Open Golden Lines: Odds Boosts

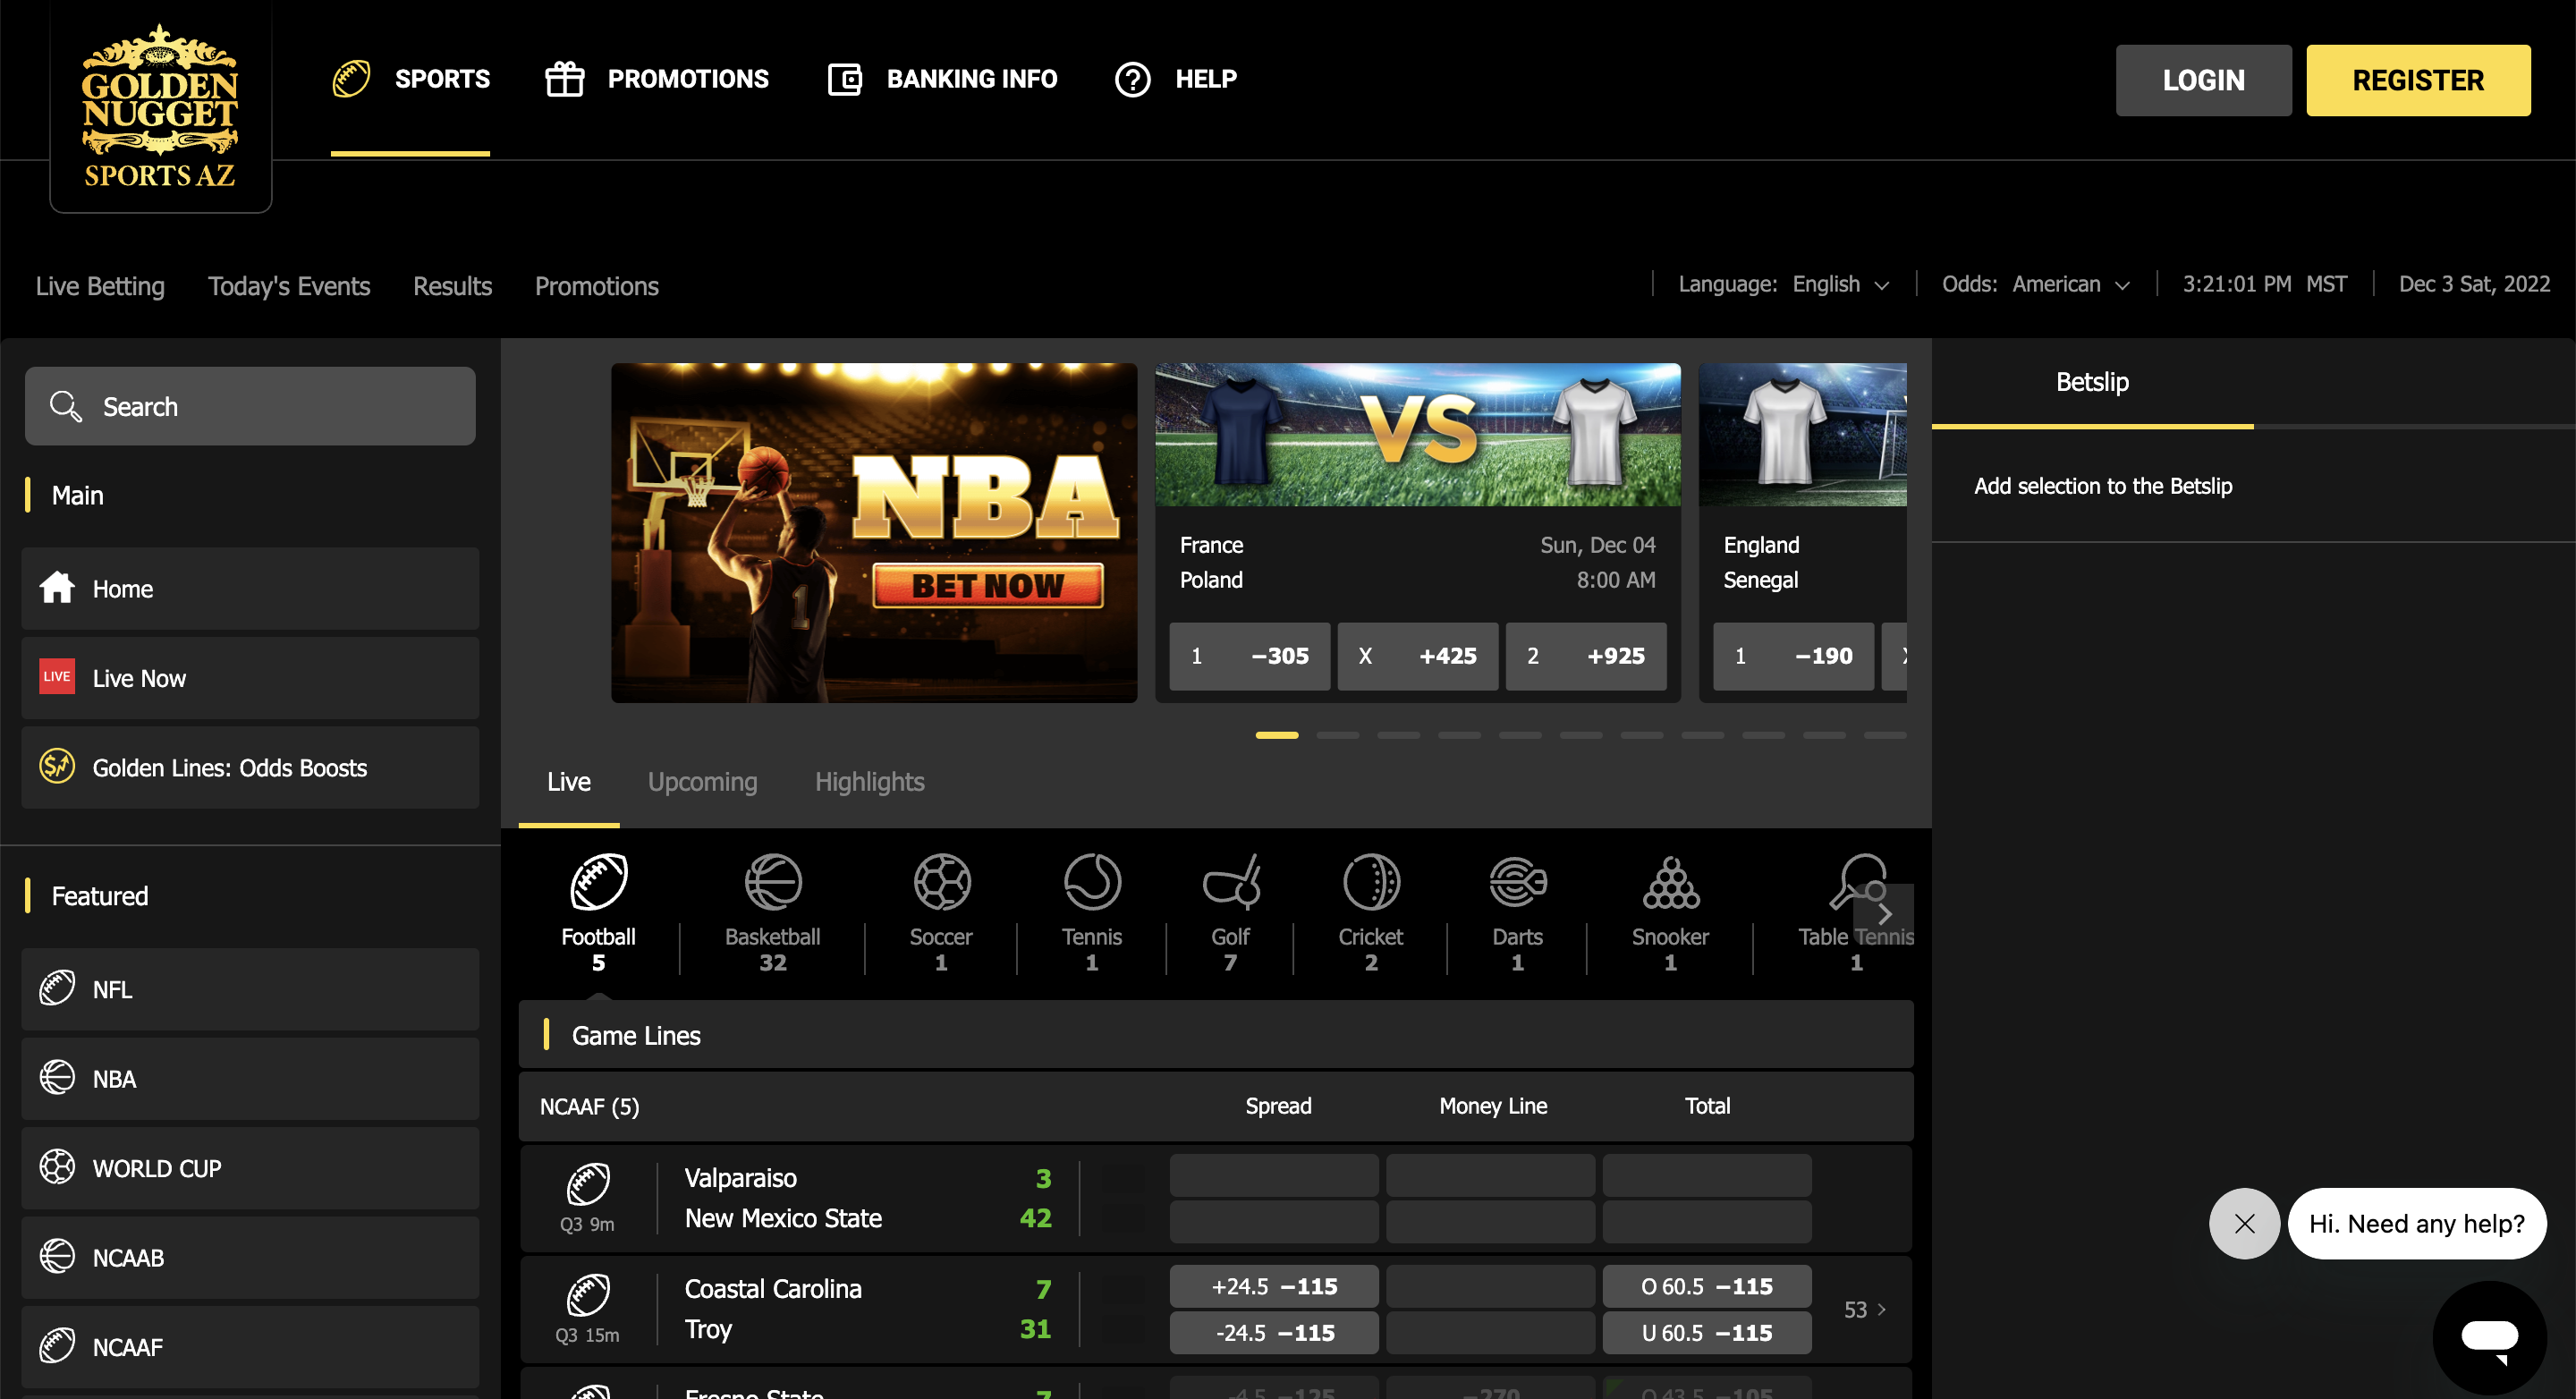pyautogui.click(x=250, y=767)
